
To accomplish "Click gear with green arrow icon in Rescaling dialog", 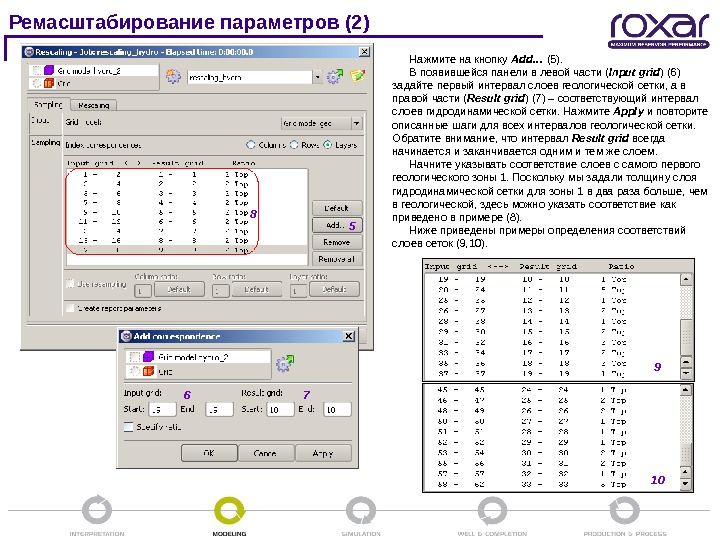I will [335, 77].
